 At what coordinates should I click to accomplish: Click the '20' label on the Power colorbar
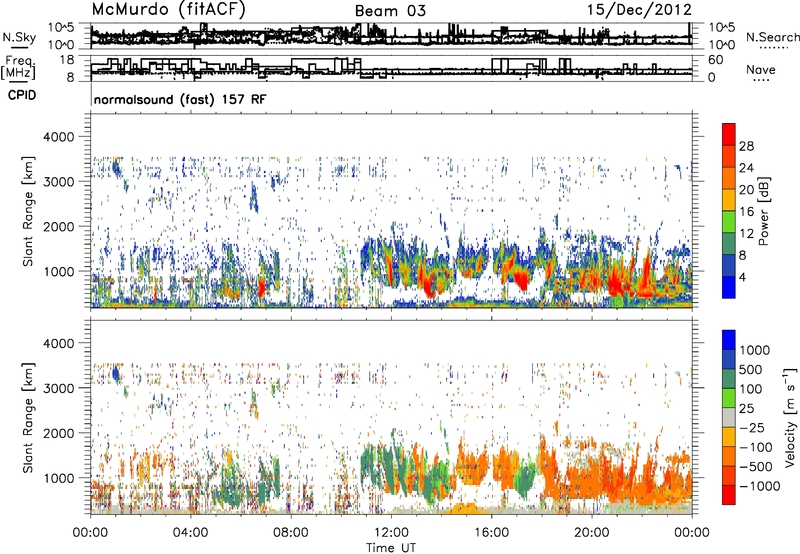(x=746, y=190)
